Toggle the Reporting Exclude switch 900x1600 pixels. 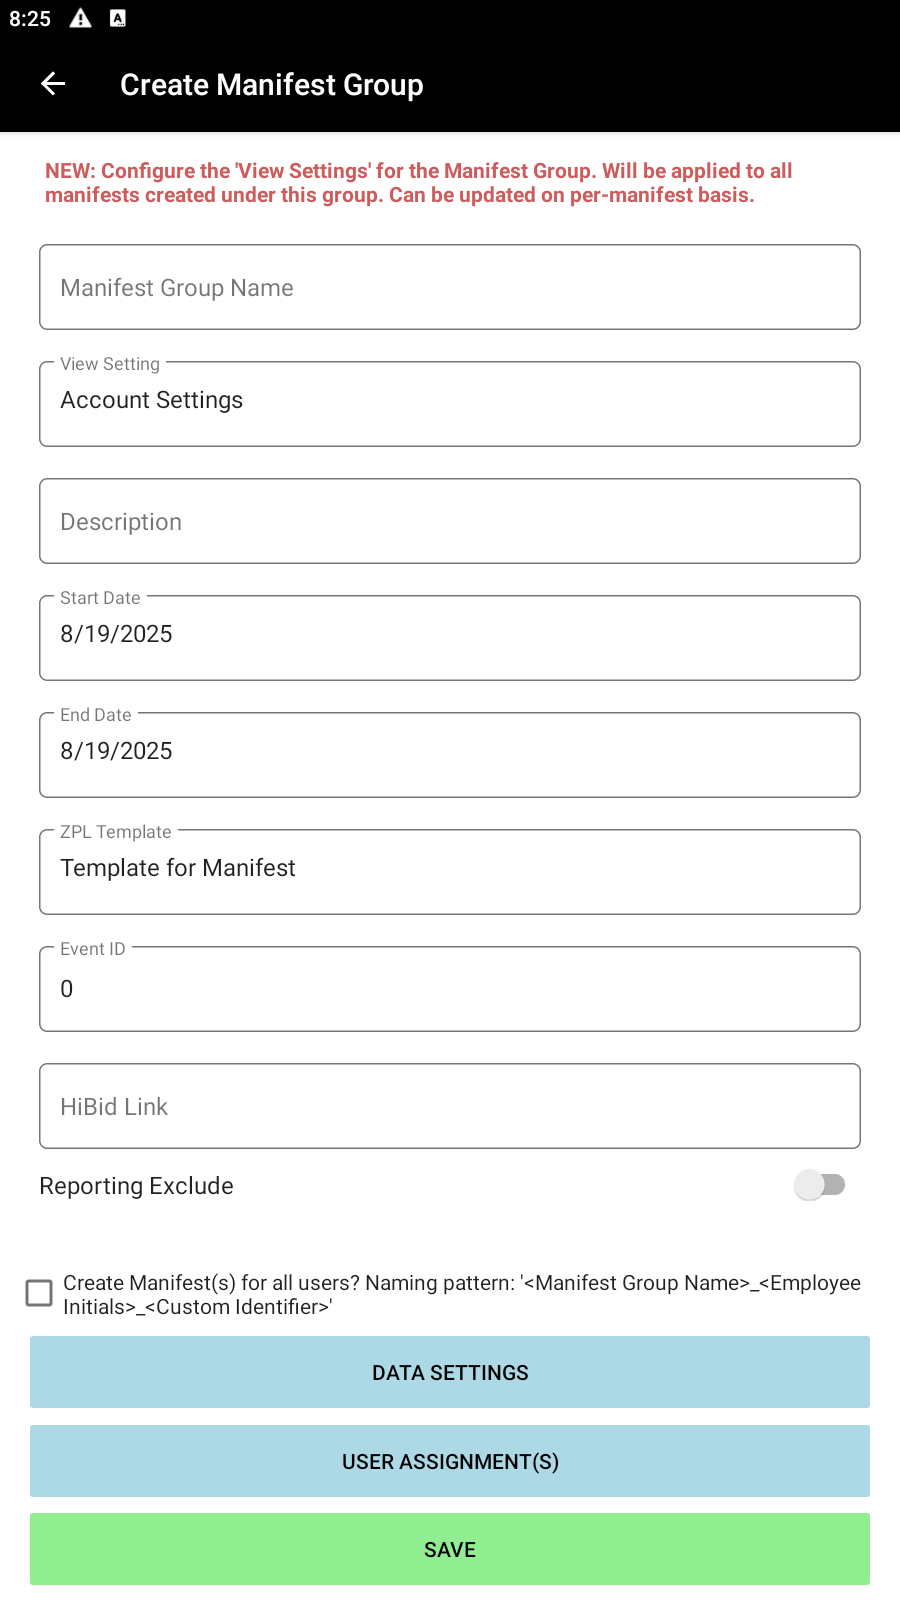coord(820,1185)
